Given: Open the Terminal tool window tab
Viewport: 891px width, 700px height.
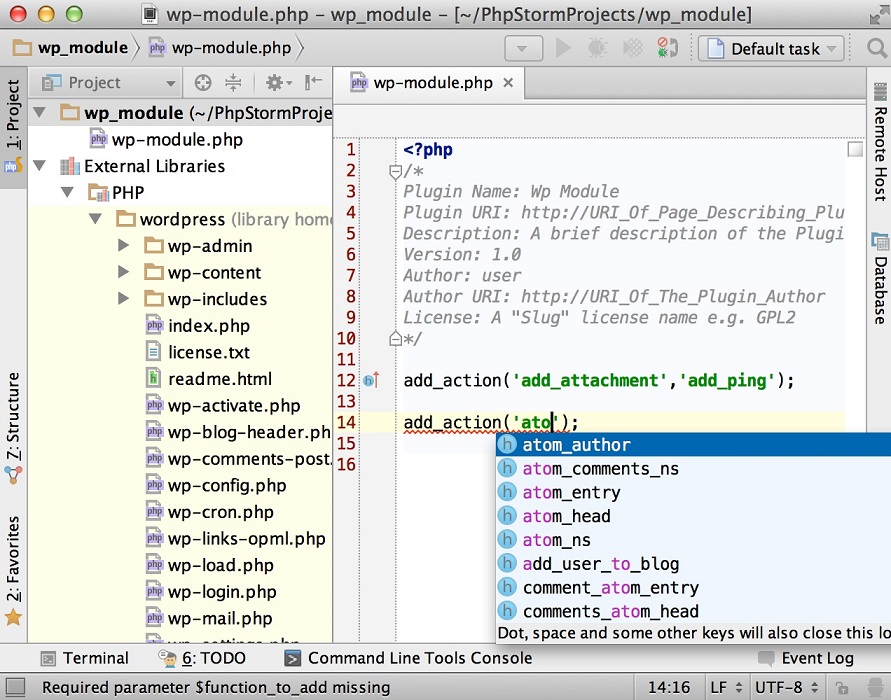Looking at the screenshot, I should pyautogui.click(x=84, y=658).
